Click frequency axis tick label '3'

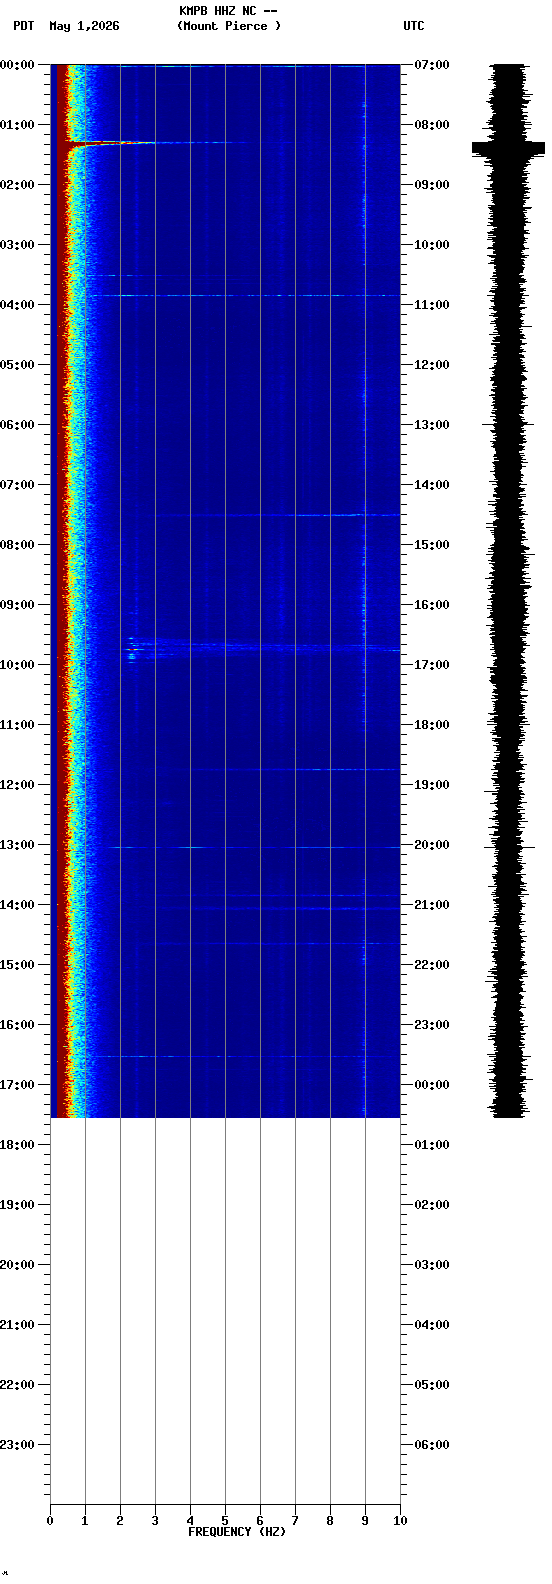(155, 1521)
